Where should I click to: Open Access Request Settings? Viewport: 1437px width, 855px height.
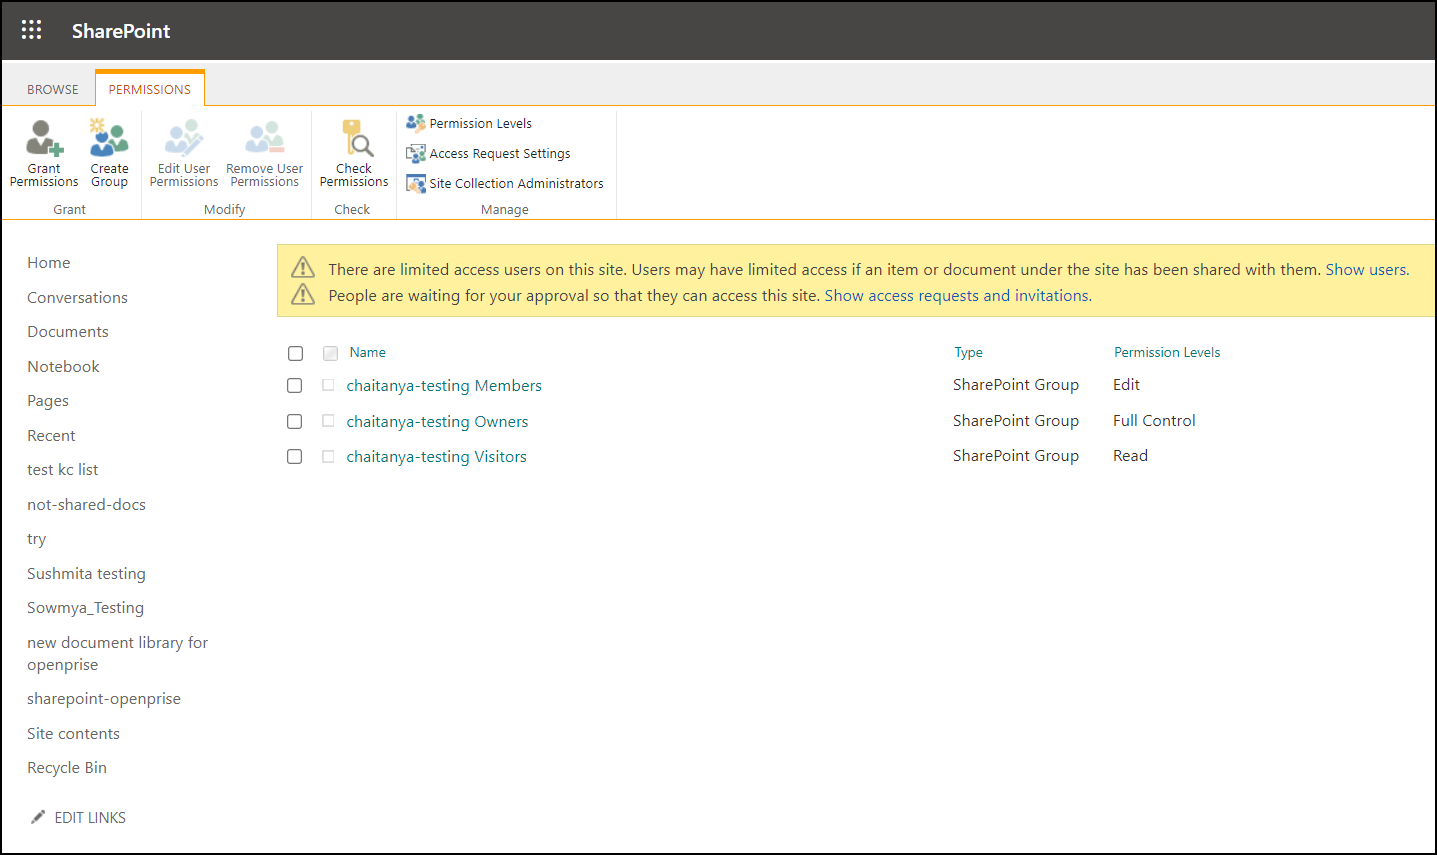point(500,153)
